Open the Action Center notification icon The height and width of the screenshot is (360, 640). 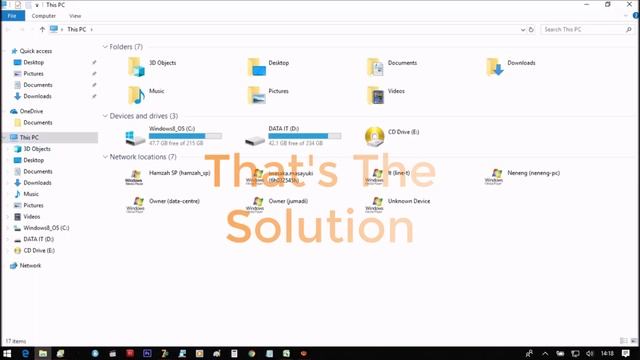pos(626,353)
